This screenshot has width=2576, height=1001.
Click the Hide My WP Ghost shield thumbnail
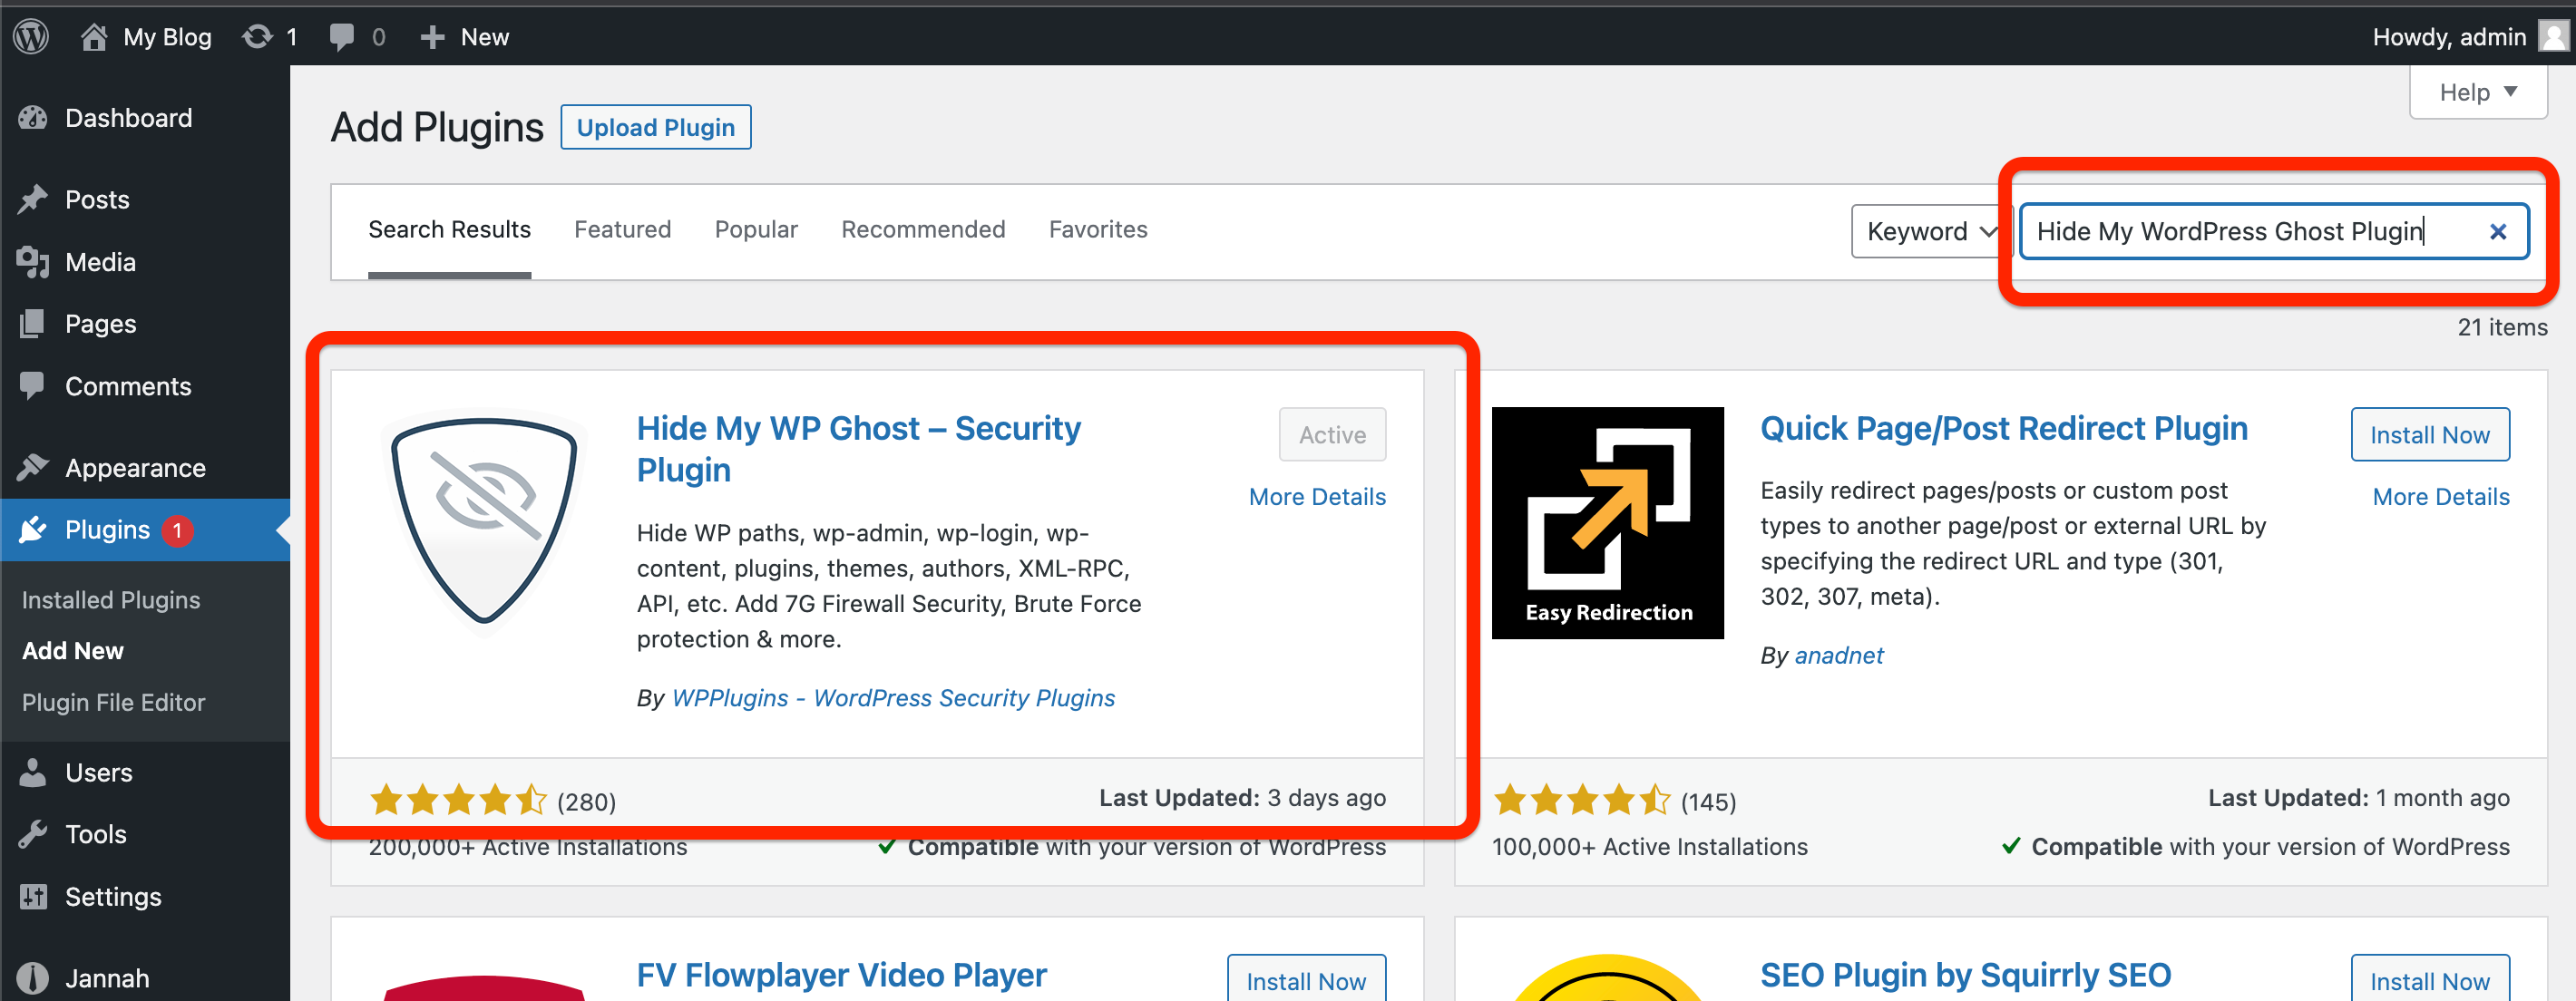pos(484,522)
